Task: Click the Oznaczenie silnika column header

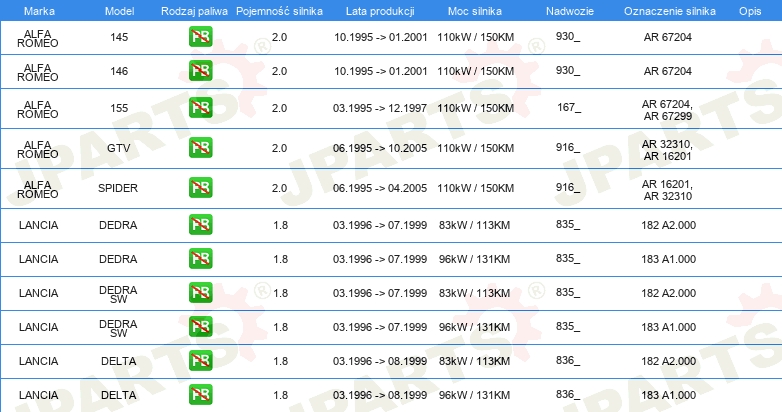Action: click(670, 11)
